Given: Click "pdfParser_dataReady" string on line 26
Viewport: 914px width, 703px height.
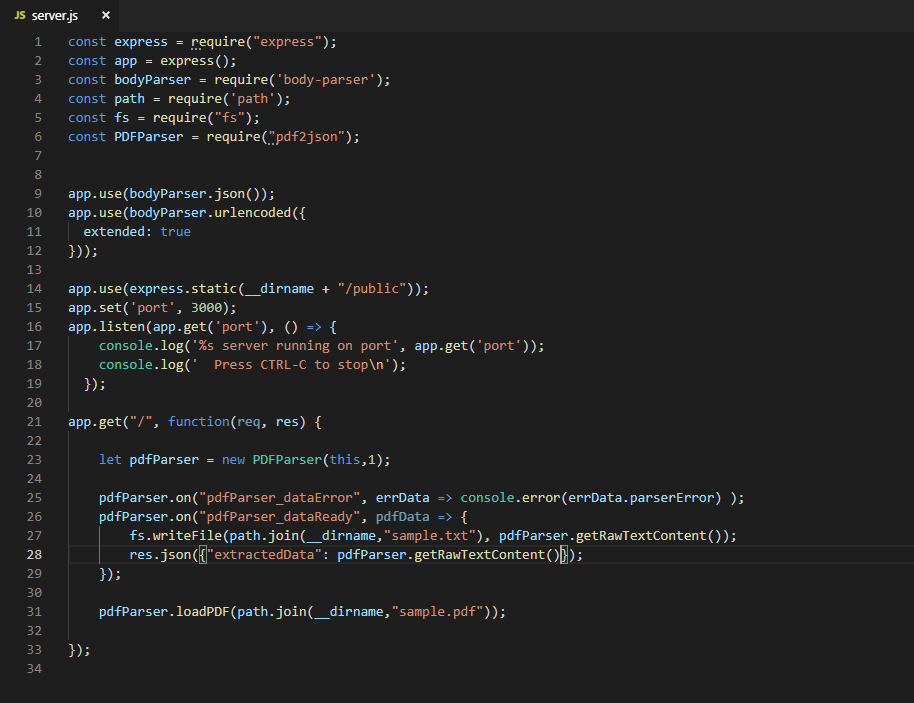Looking at the screenshot, I should [279, 517].
